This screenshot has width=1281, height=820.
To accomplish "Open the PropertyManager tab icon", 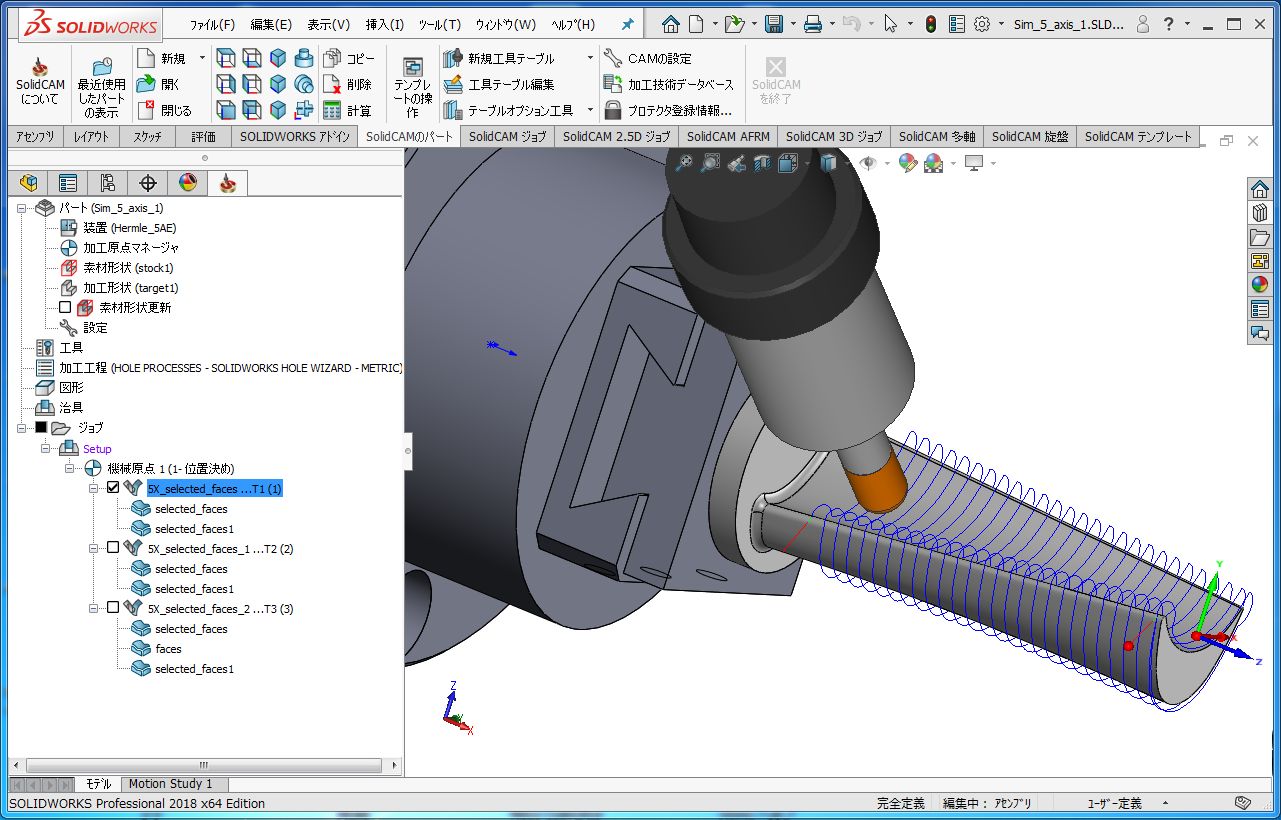I will [x=68, y=182].
